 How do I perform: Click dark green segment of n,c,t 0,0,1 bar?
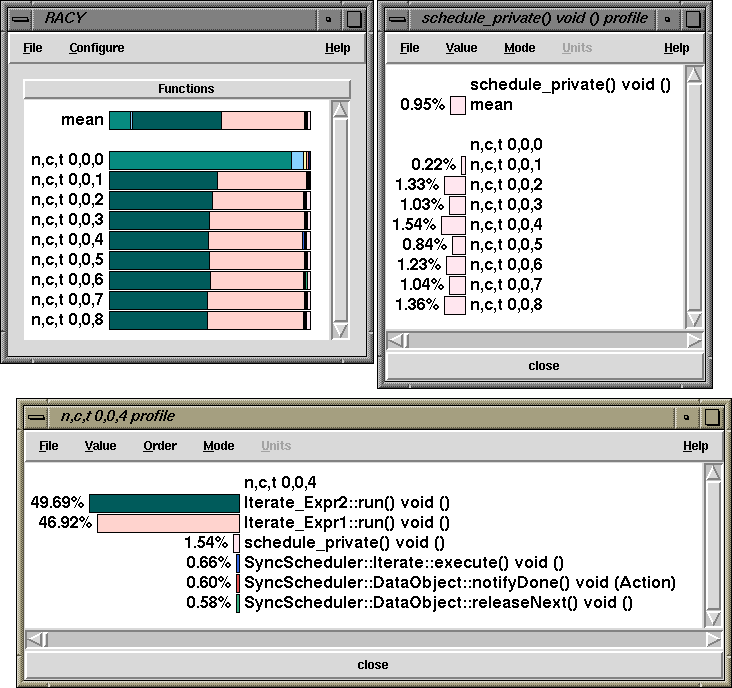[x=163, y=181]
